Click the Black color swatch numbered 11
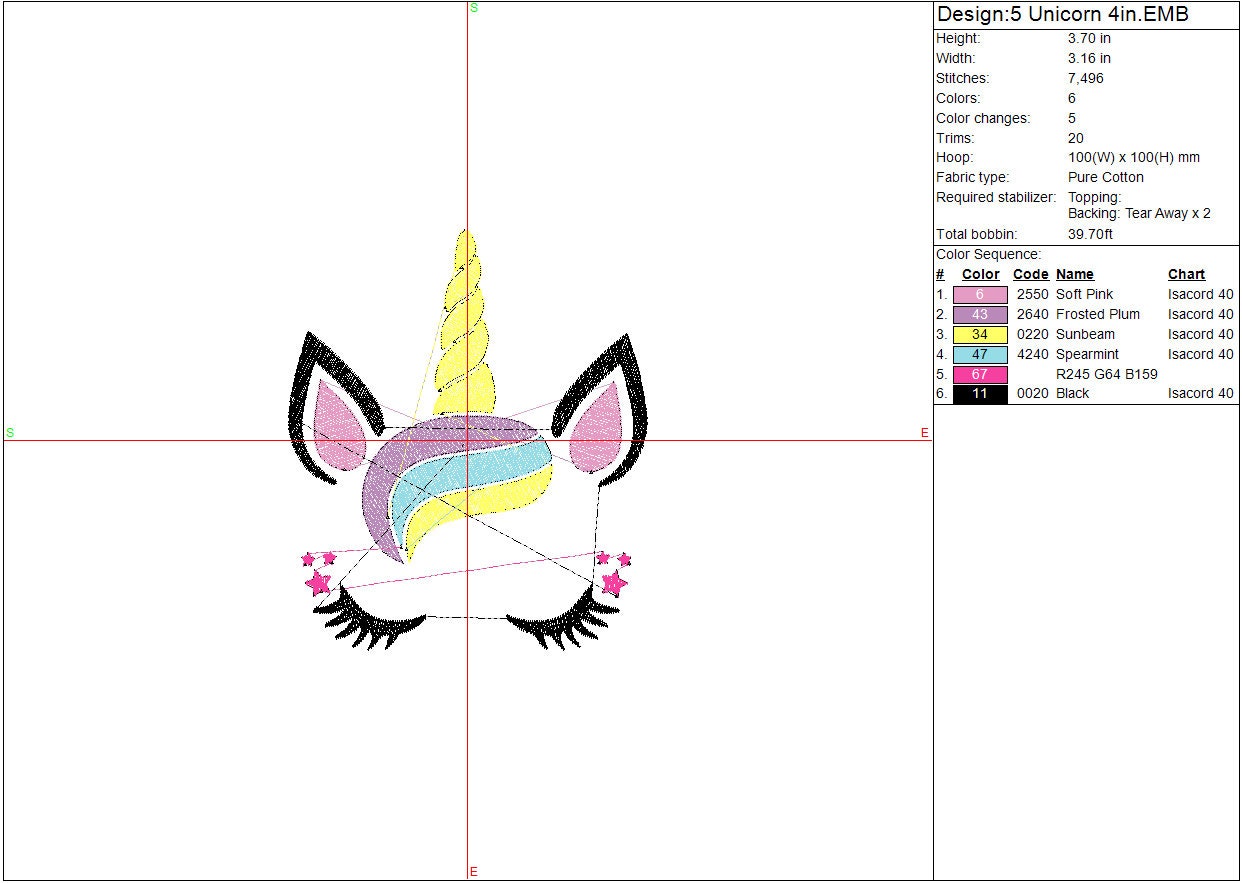The image size is (1242, 883). pos(979,394)
